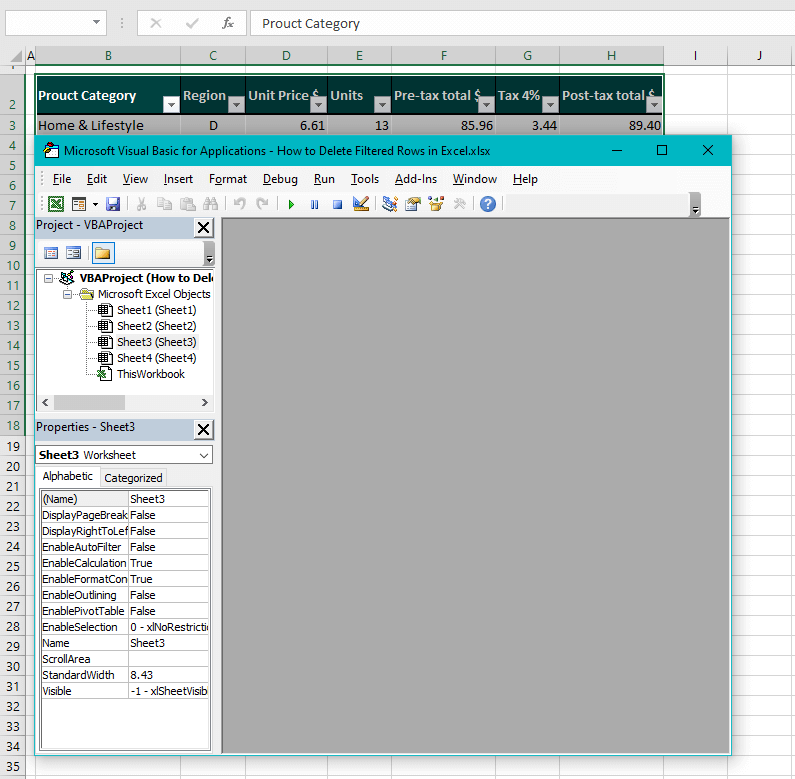Run macro with green play icon
This screenshot has width=795, height=779.
pos(291,204)
